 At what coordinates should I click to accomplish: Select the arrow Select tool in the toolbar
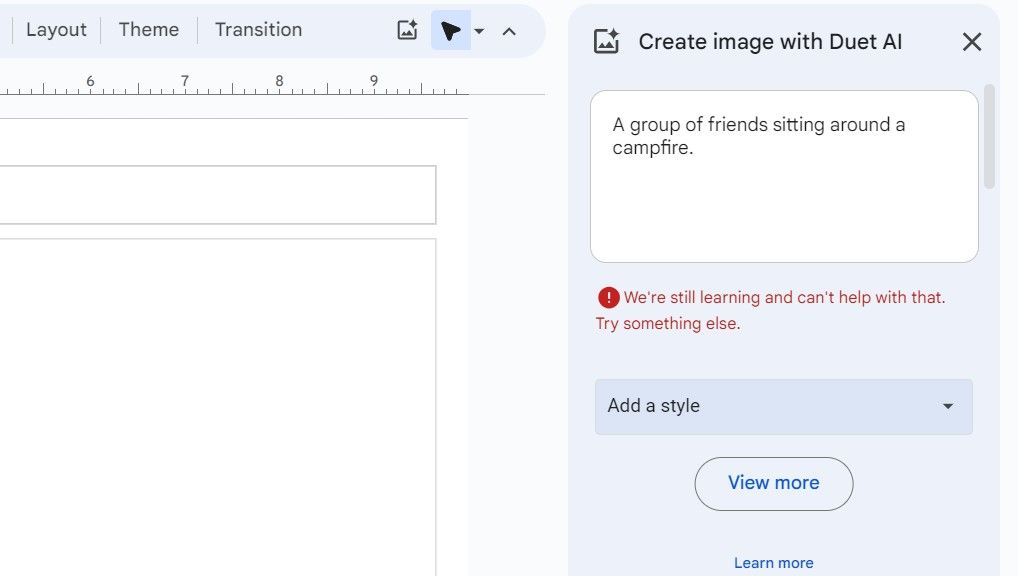click(x=452, y=30)
